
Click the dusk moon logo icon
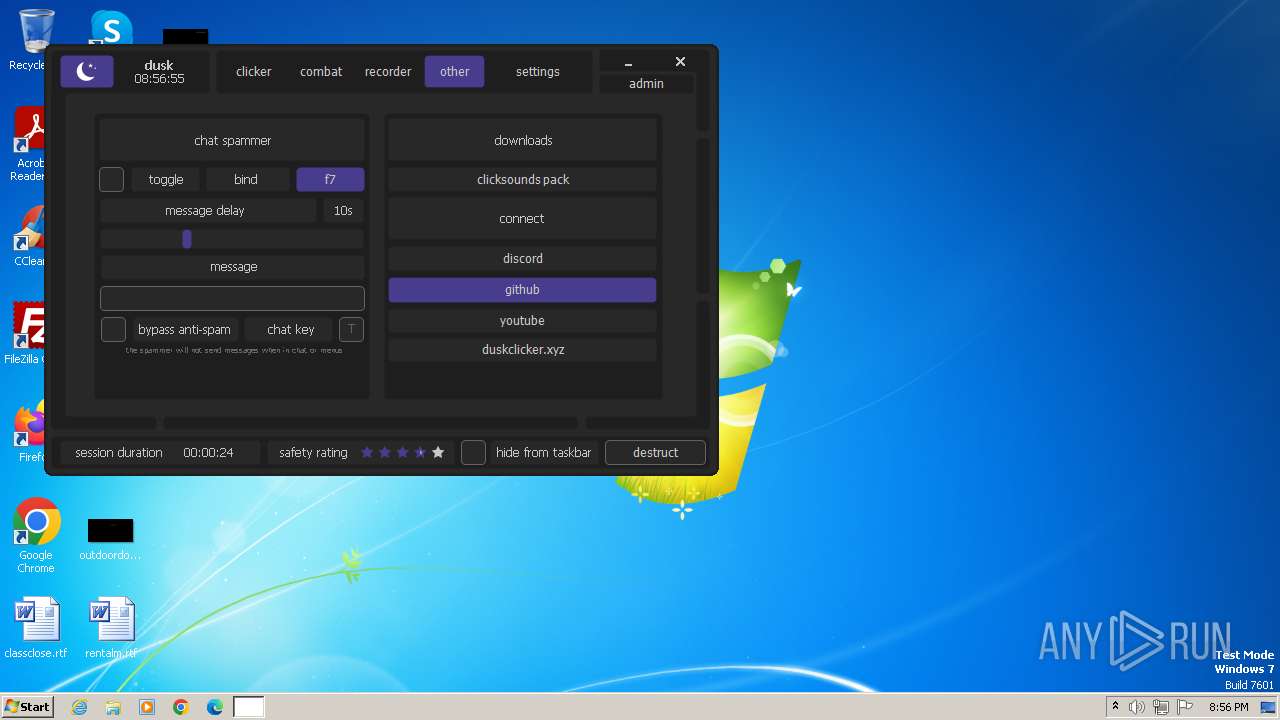(87, 71)
